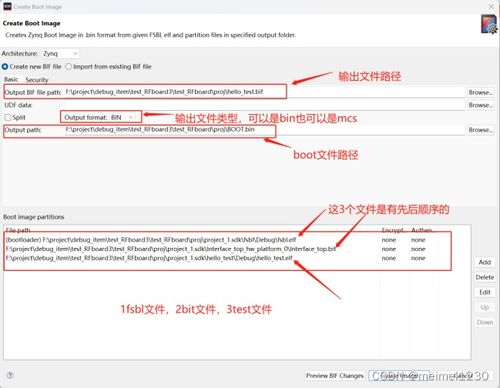Delete the selected partition
The width and height of the screenshot is (500, 388).
[485, 277]
